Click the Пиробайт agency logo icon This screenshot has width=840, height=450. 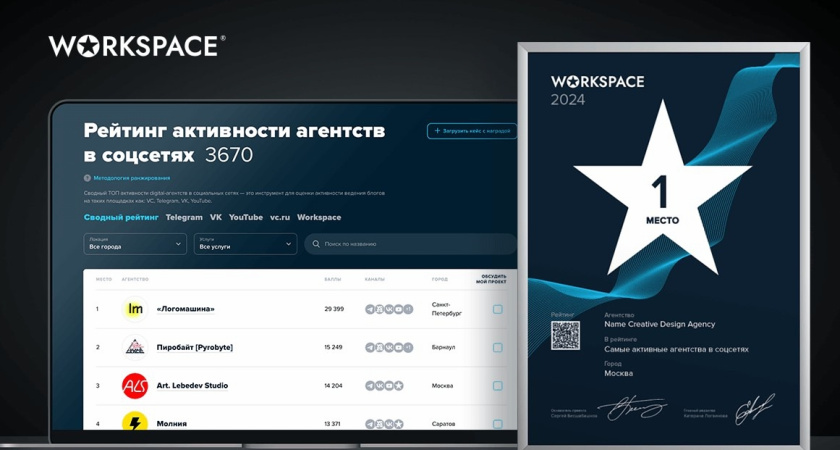134,347
